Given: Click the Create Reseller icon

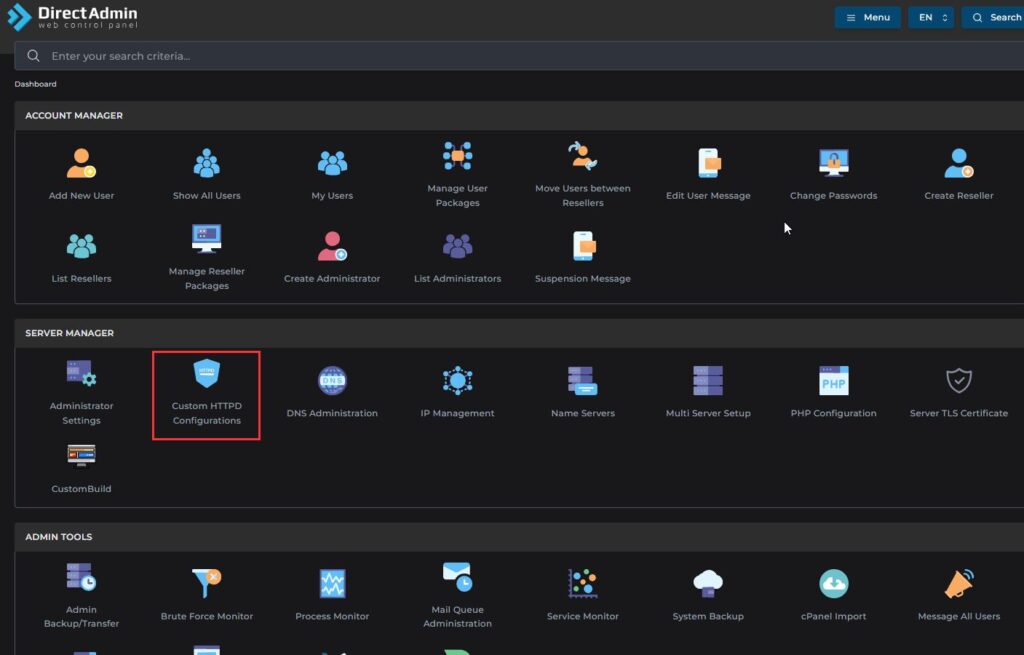Looking at the screenshot, I should pyautogui.click(x=958, y=163).
